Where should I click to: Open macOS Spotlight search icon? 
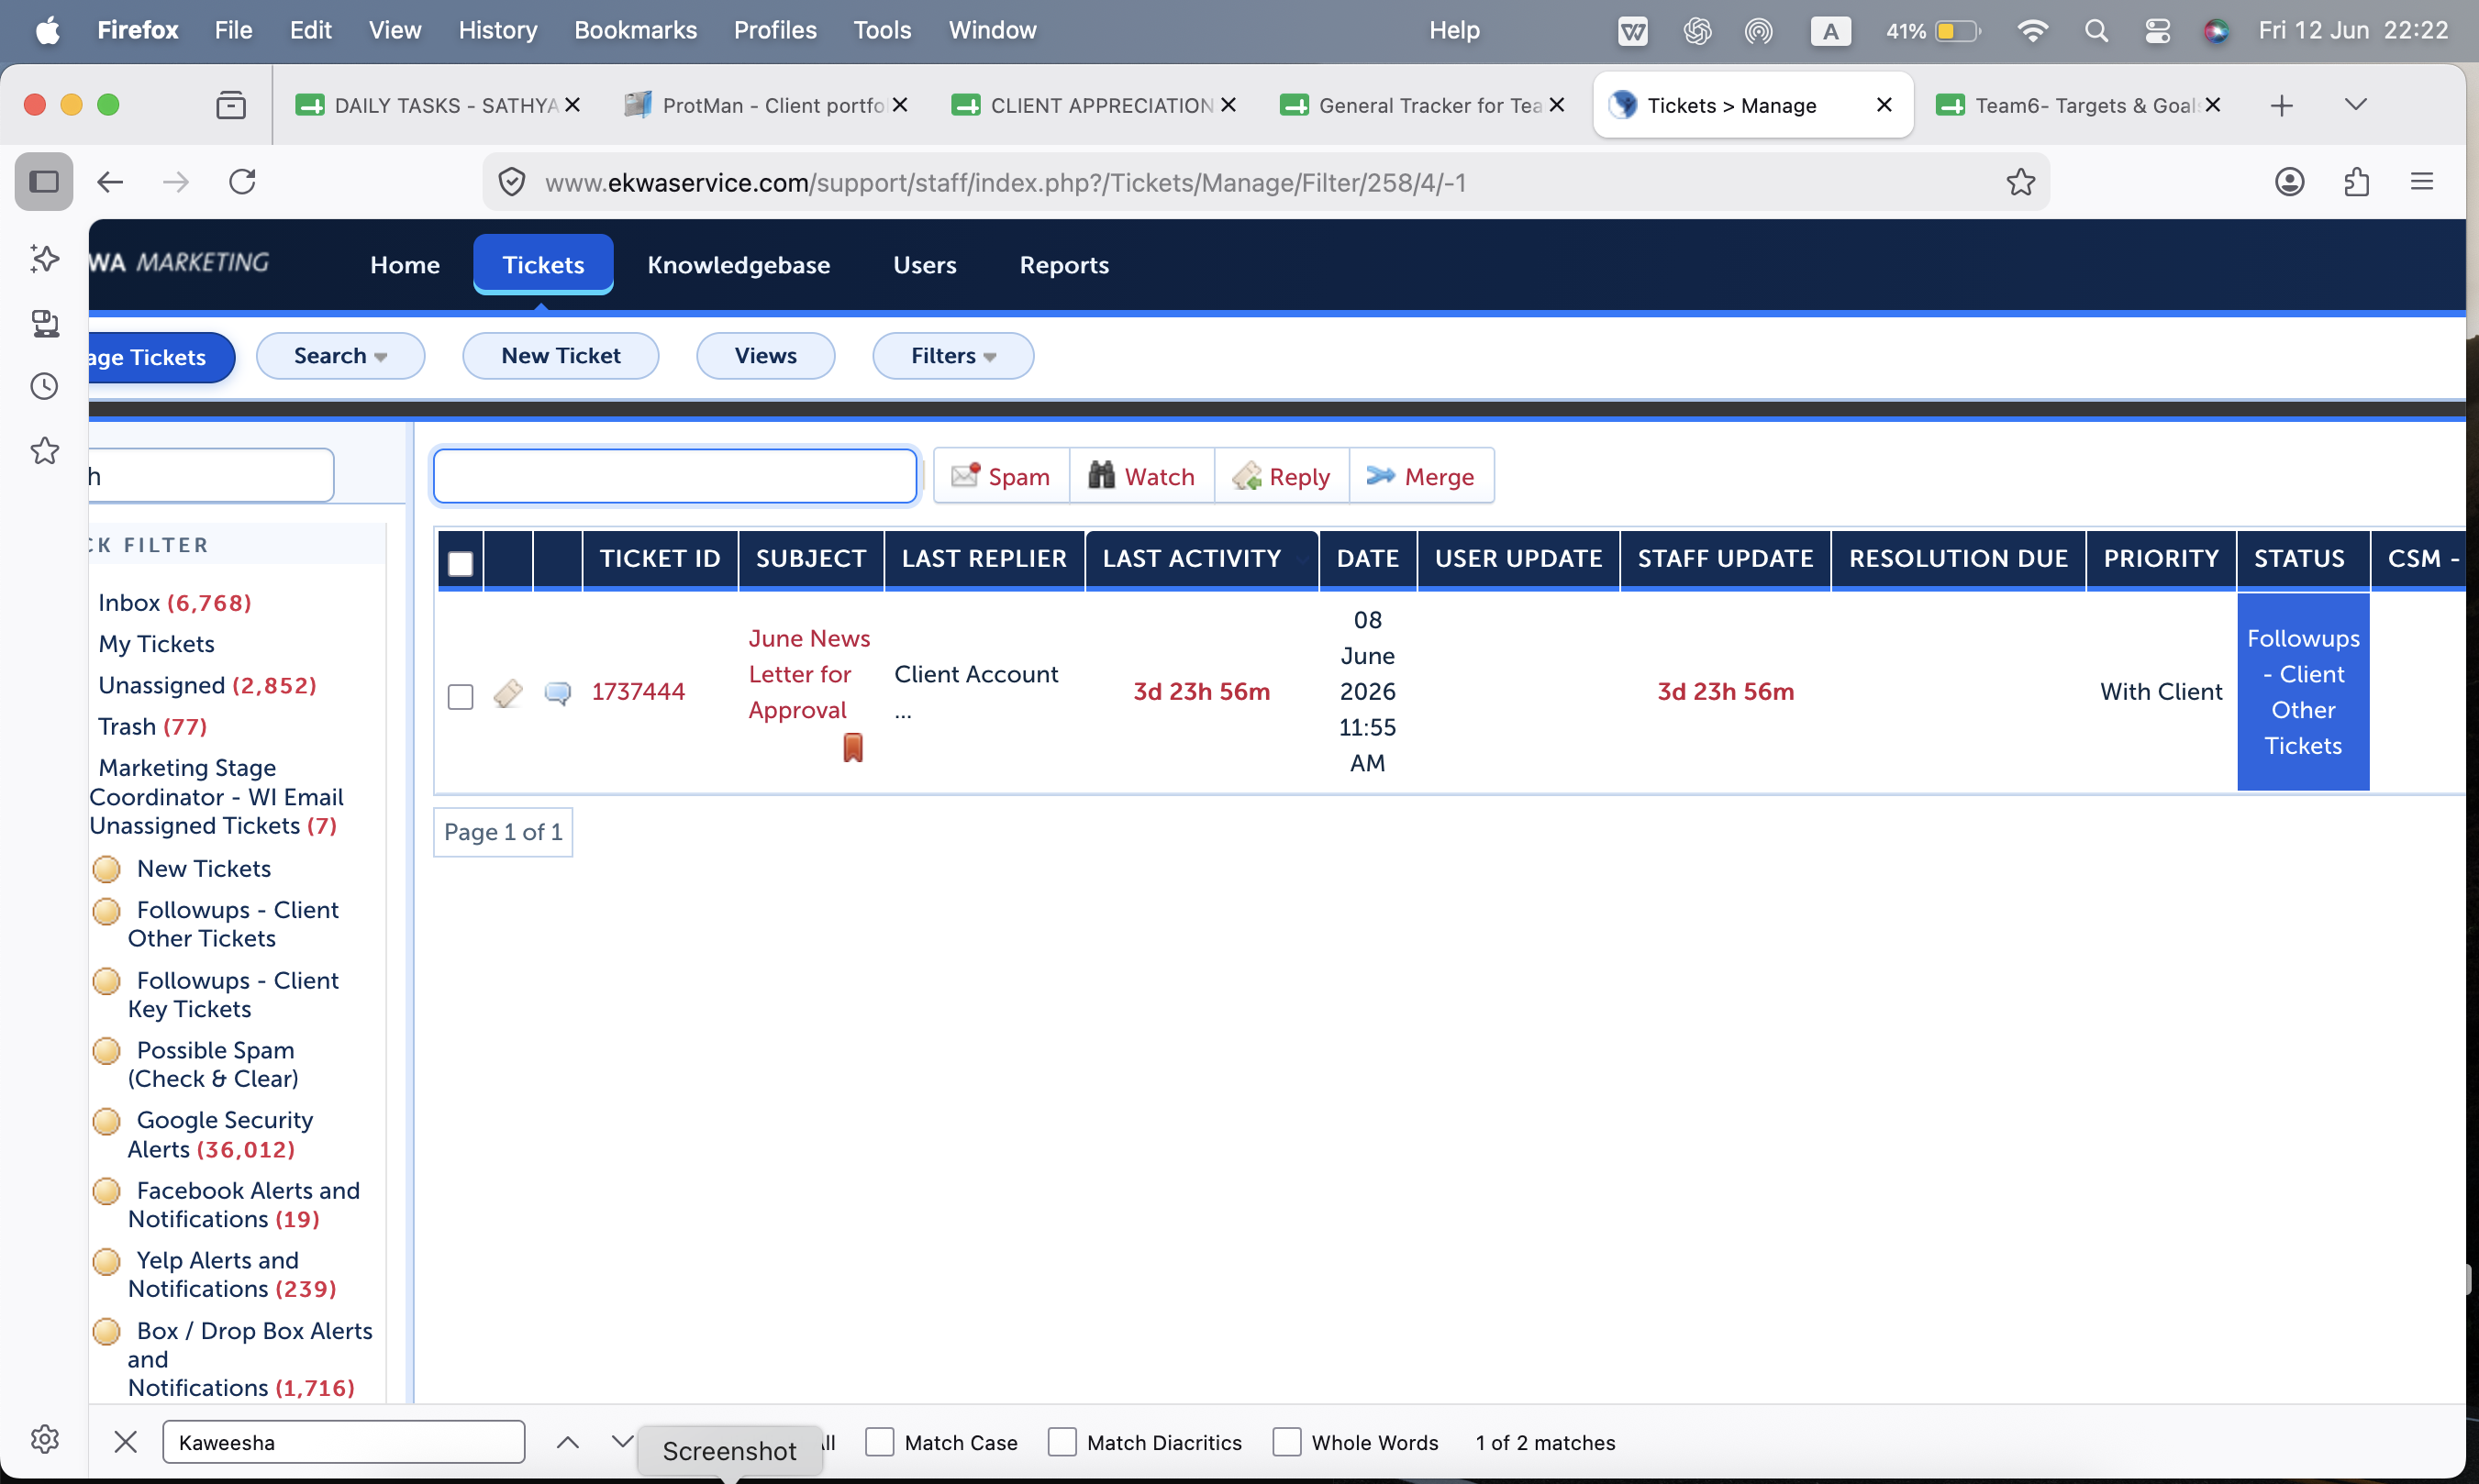[2096, 30]
